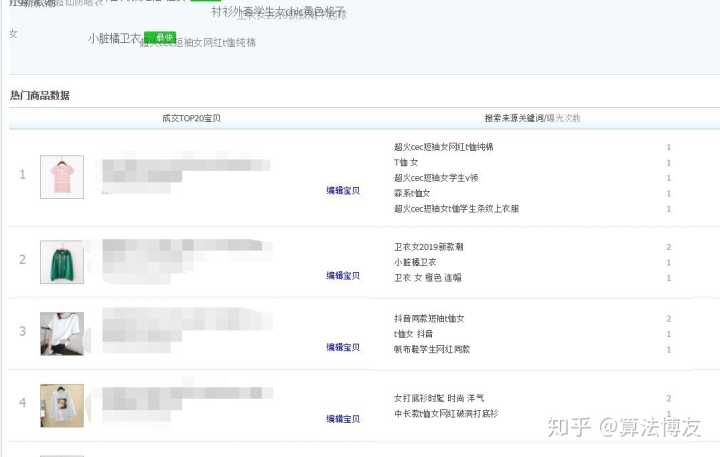Click the green badge beside 小脏橘卫衣 at top
This screenshot has width=720, height=457.
click(160, 38)
